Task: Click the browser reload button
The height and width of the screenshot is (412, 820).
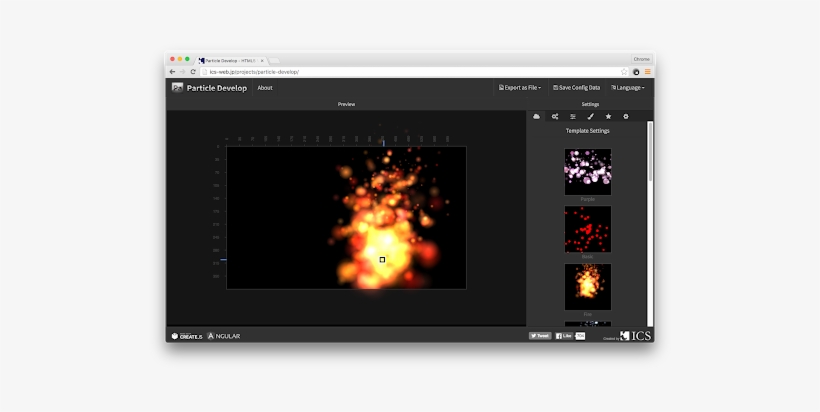Action: click(193, 72)
